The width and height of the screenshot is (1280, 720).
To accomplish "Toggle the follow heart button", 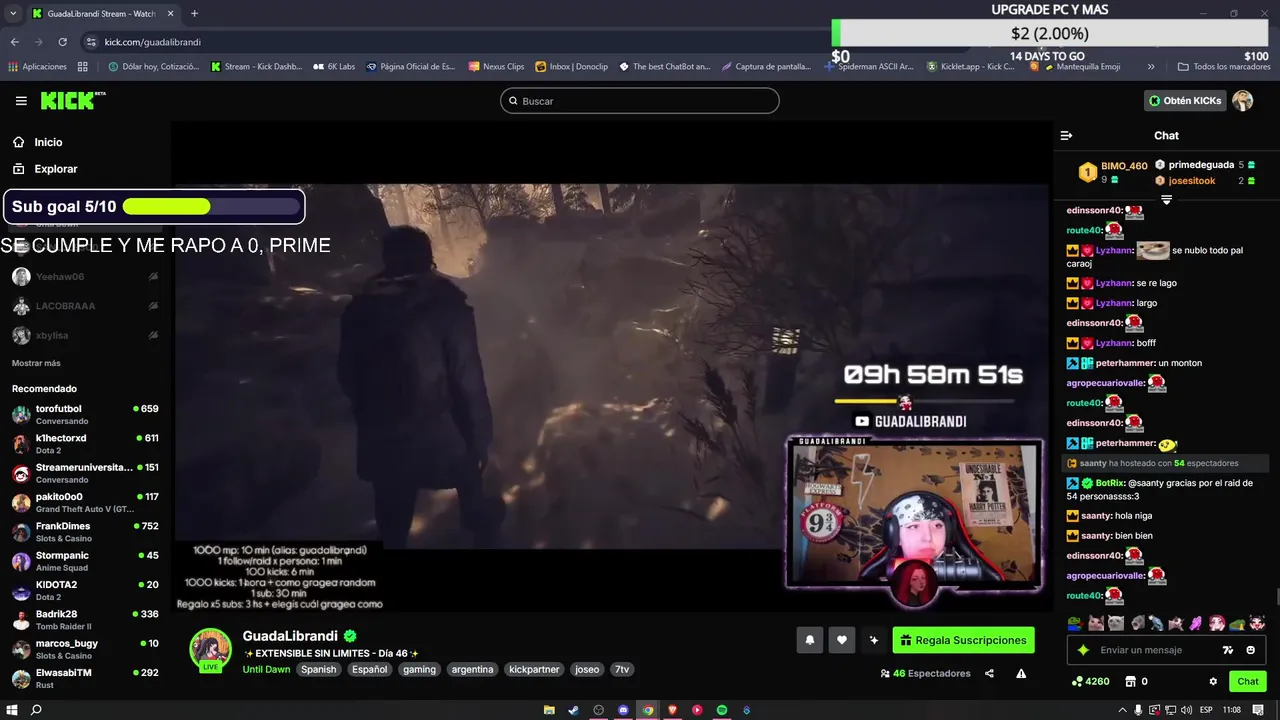I will (842, 640).
